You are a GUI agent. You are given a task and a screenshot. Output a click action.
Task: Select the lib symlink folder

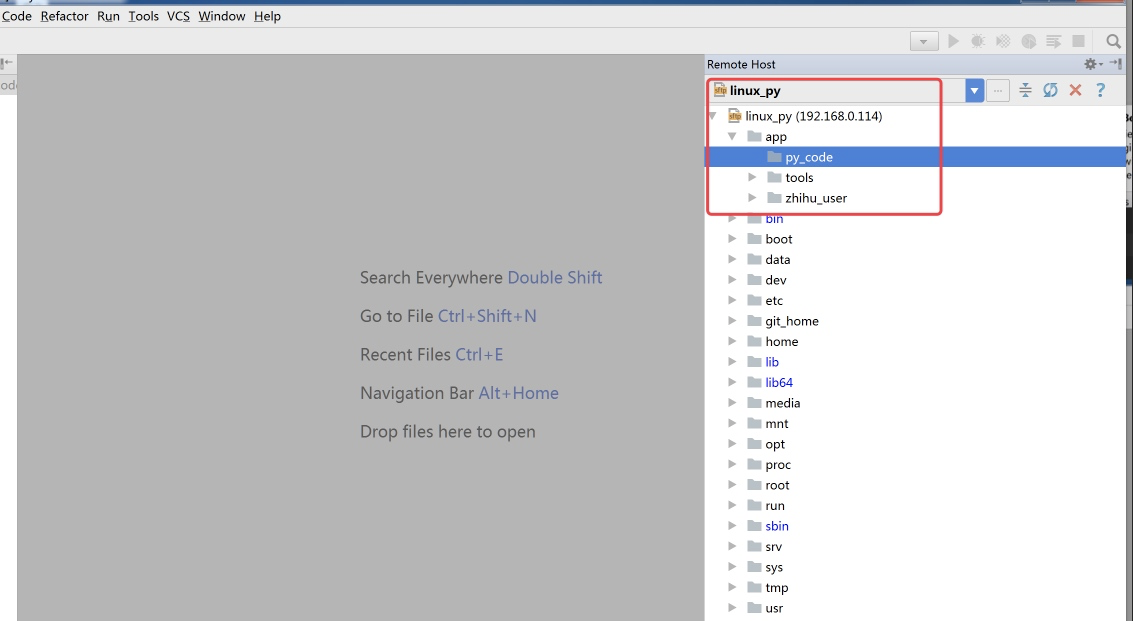pyautogui.click(x=772, y=362)
